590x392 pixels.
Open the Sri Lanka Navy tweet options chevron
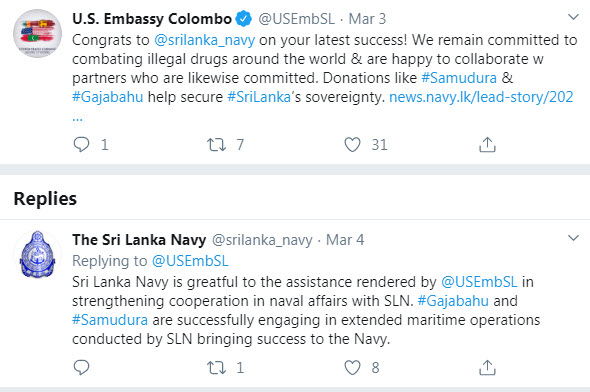tap(573, 238)
